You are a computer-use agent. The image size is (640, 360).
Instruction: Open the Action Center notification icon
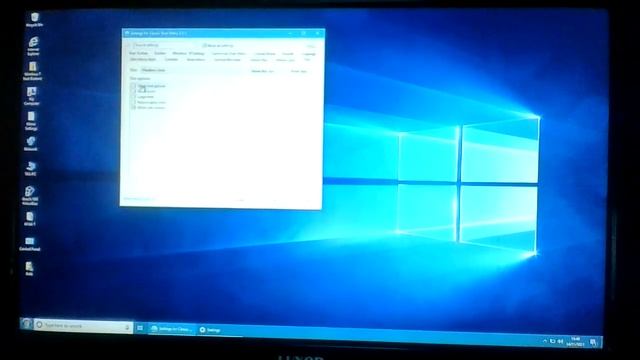pos(593,342)
